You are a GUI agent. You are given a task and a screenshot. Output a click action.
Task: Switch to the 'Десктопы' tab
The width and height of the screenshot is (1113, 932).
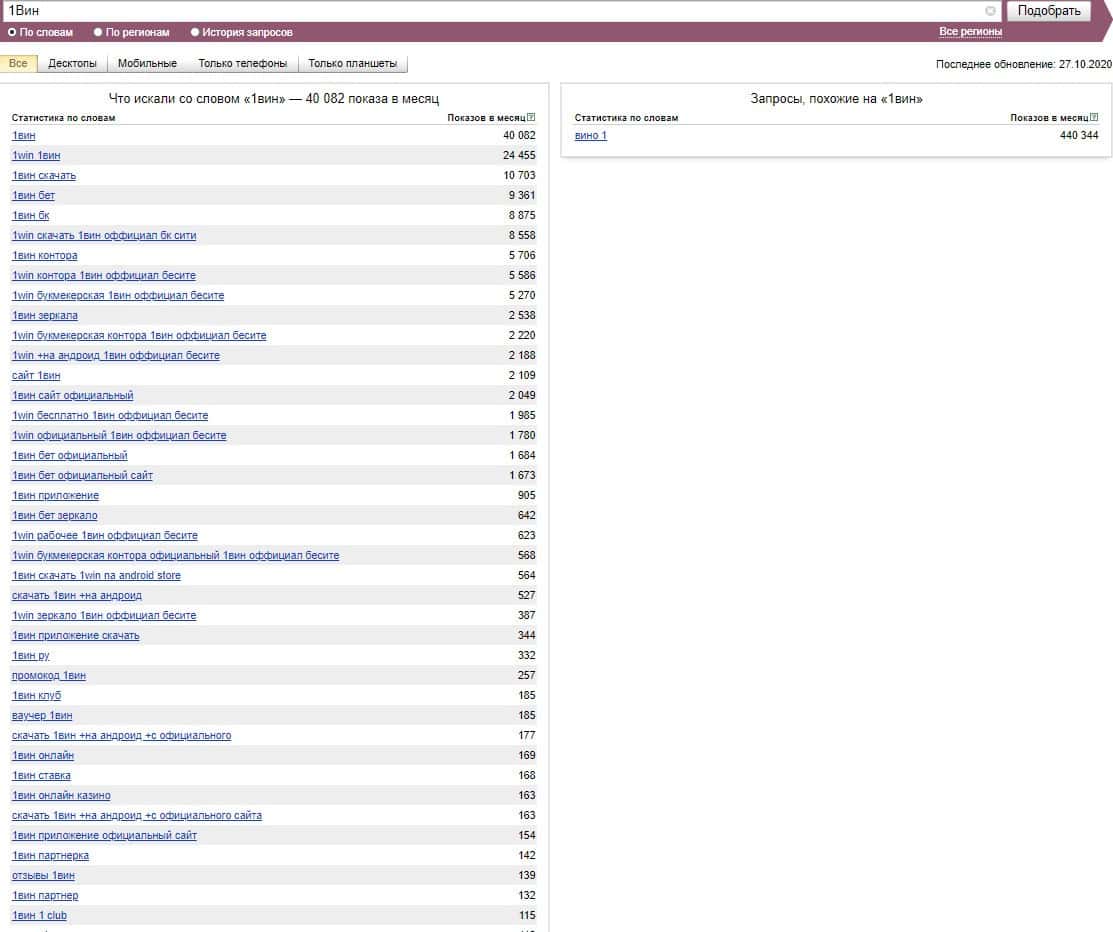point(72,63)
